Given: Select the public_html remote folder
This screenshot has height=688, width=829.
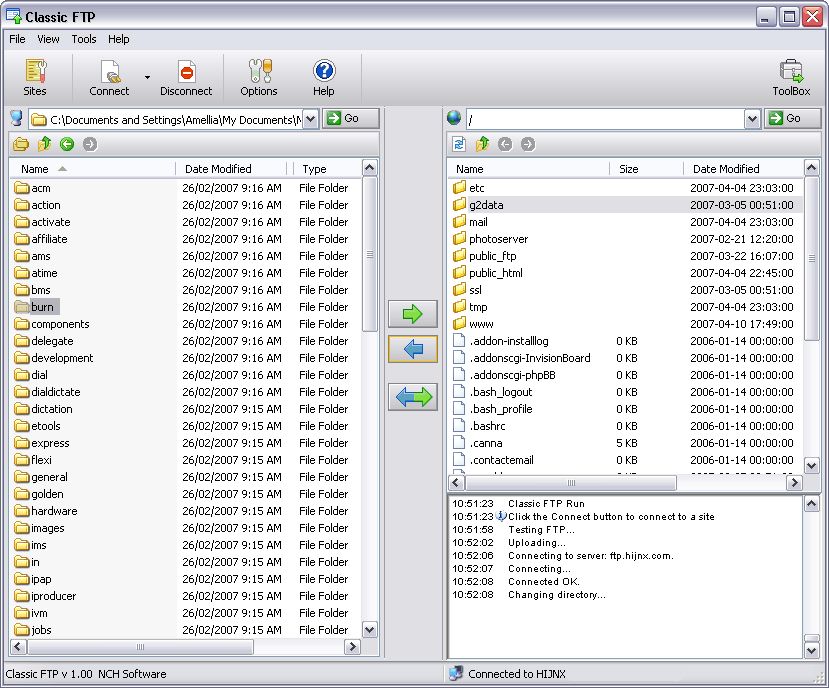Looking at the screenshot, I should pyautogui.click(x=495, y=273).
